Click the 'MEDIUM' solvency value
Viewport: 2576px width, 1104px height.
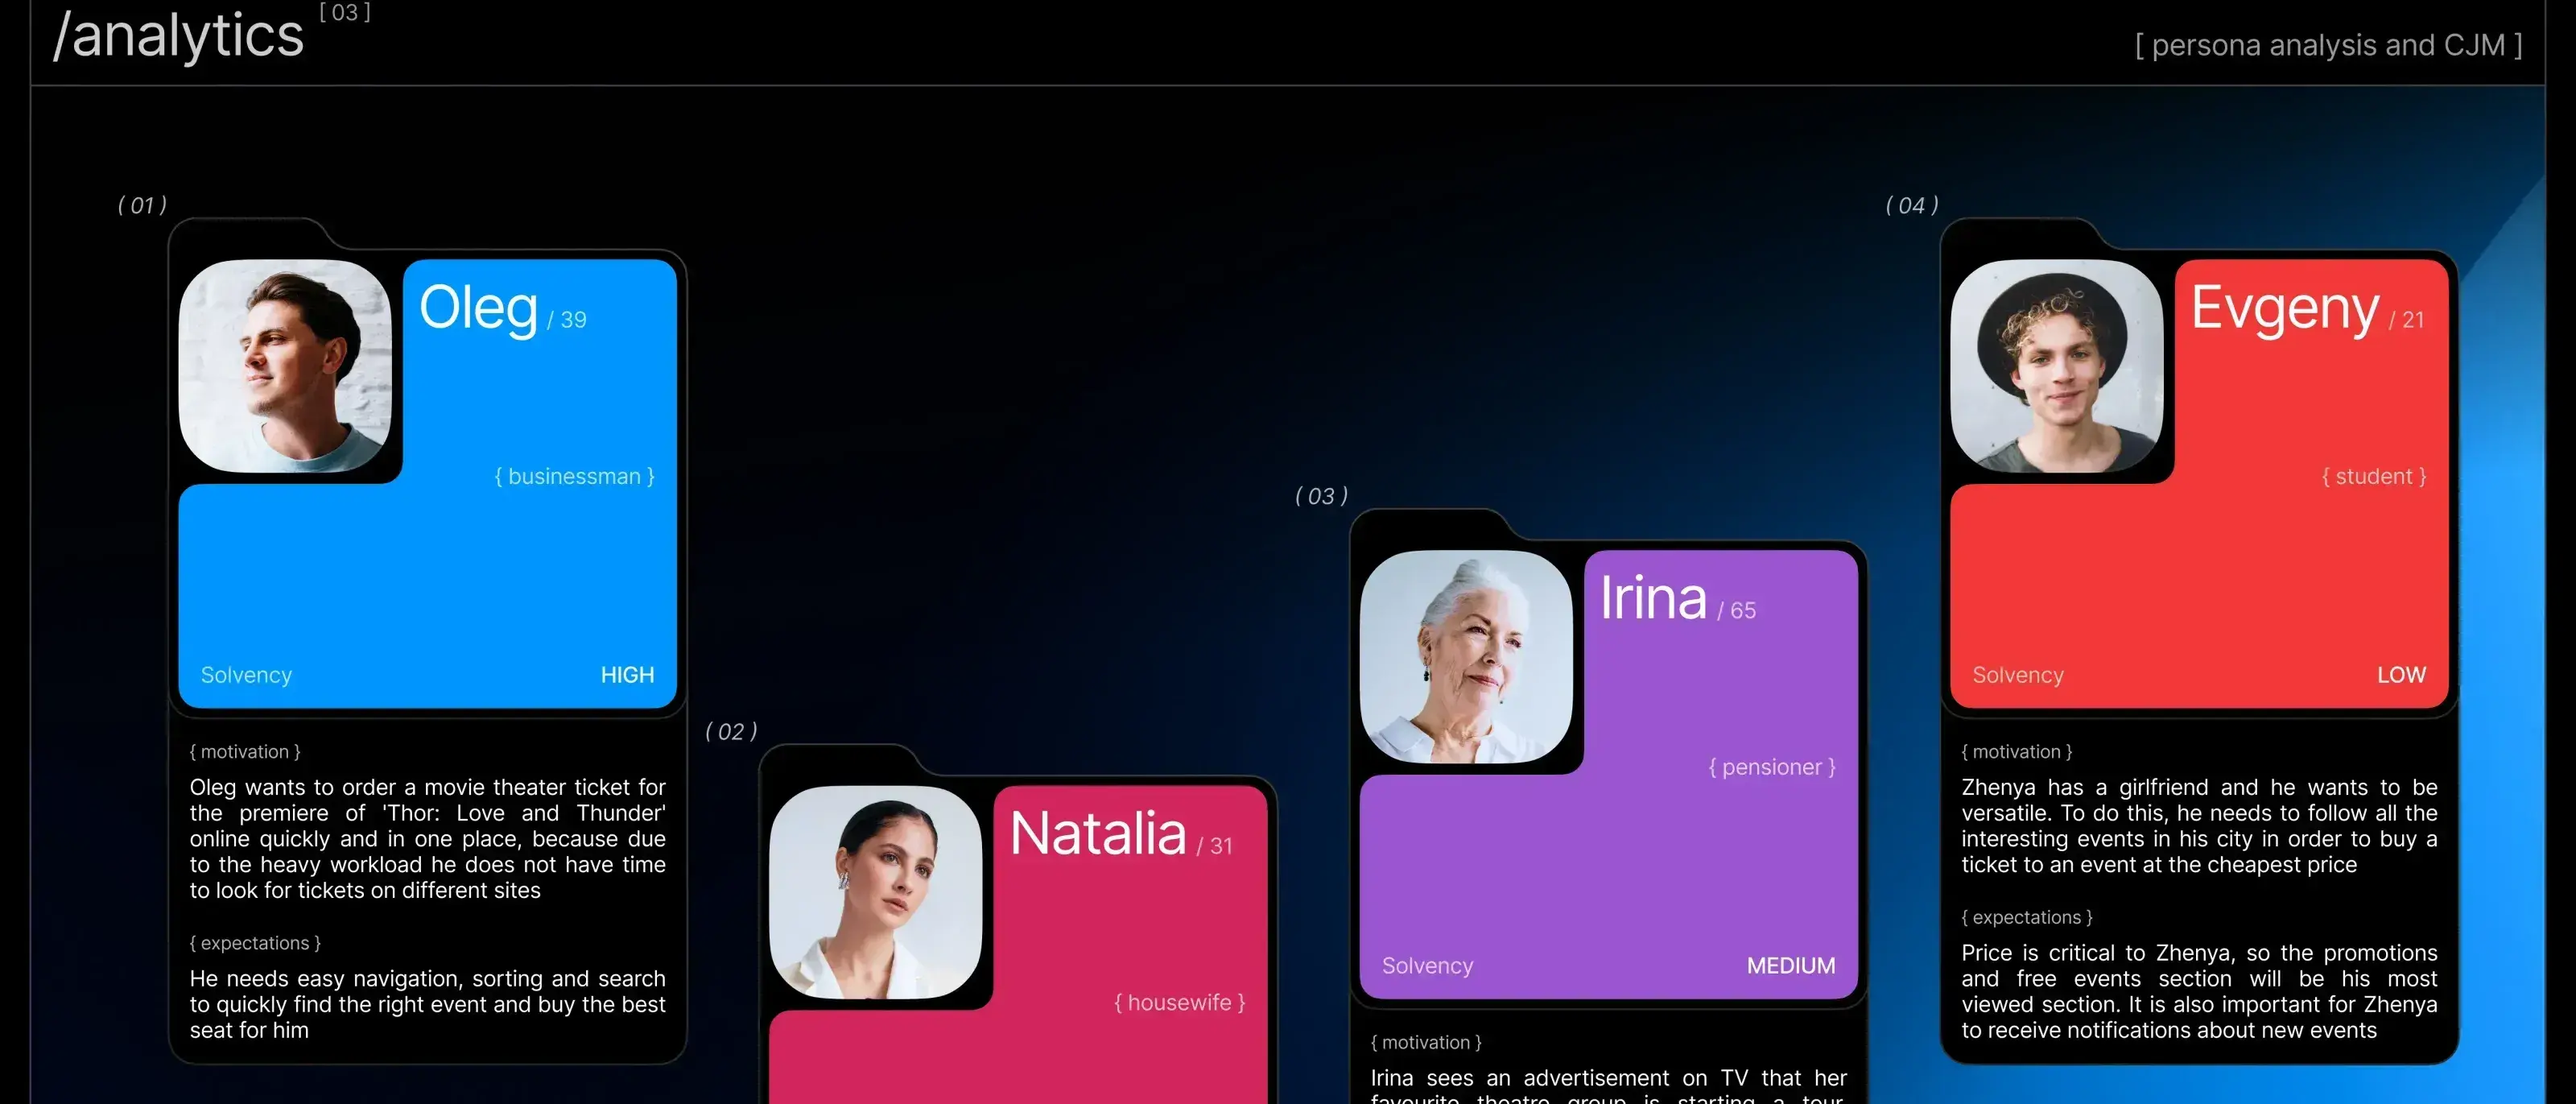(1791, 966)
